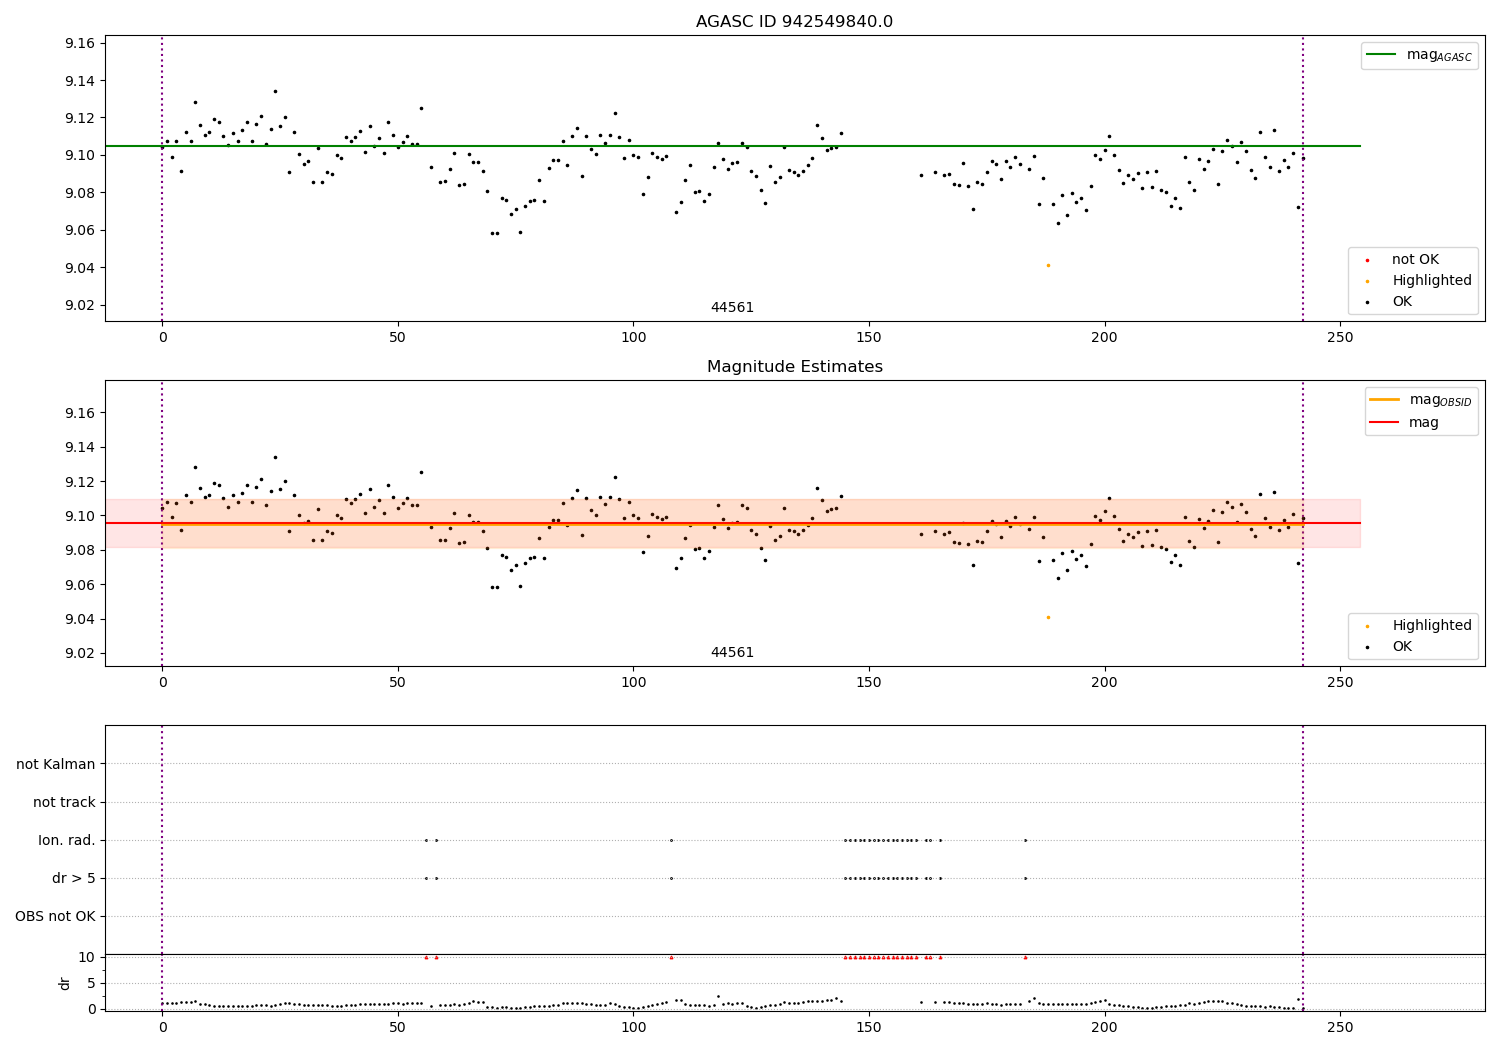
Task: Click the 44561 label in AGASC ID plot
Action: click(732, 308)
